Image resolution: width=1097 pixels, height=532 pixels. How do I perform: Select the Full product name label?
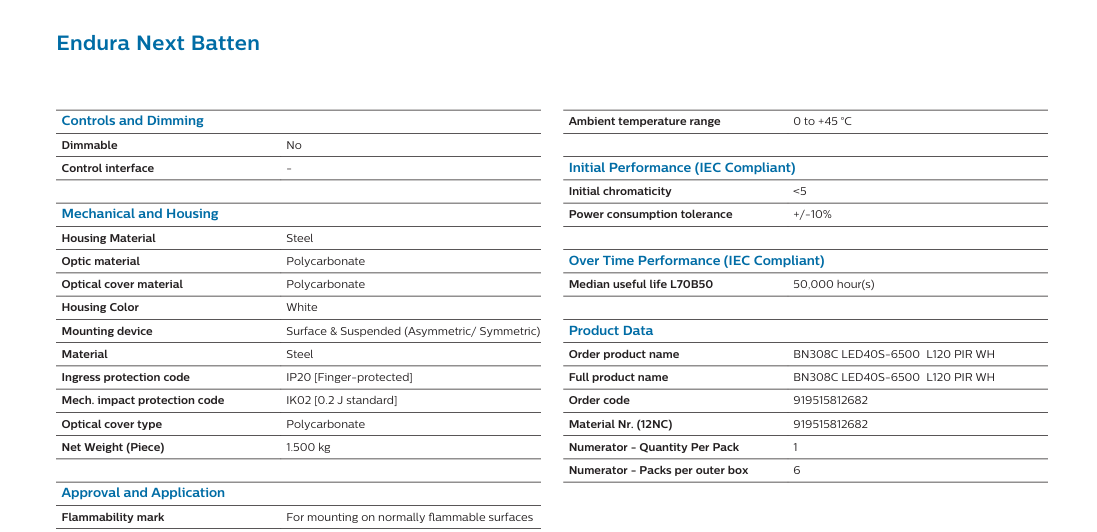tap(618, 378)
